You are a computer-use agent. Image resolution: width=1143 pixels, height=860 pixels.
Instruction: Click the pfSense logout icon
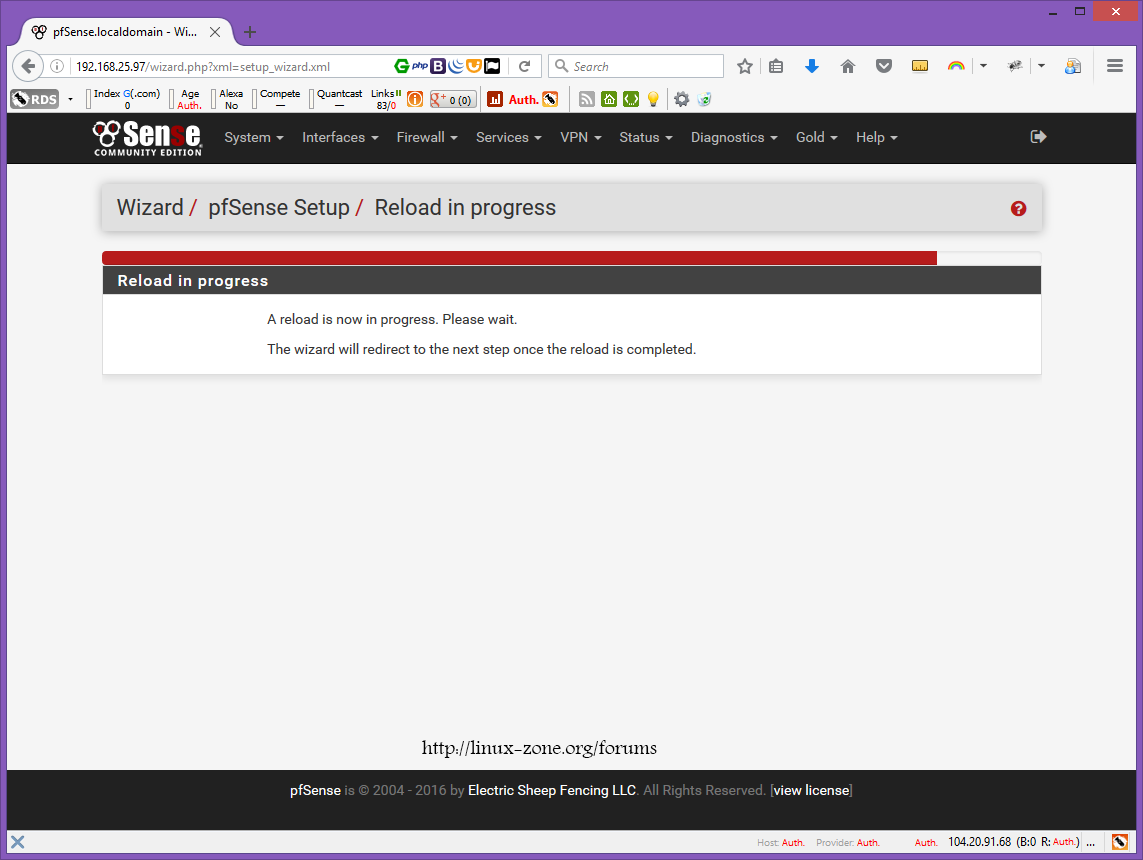1038,137
